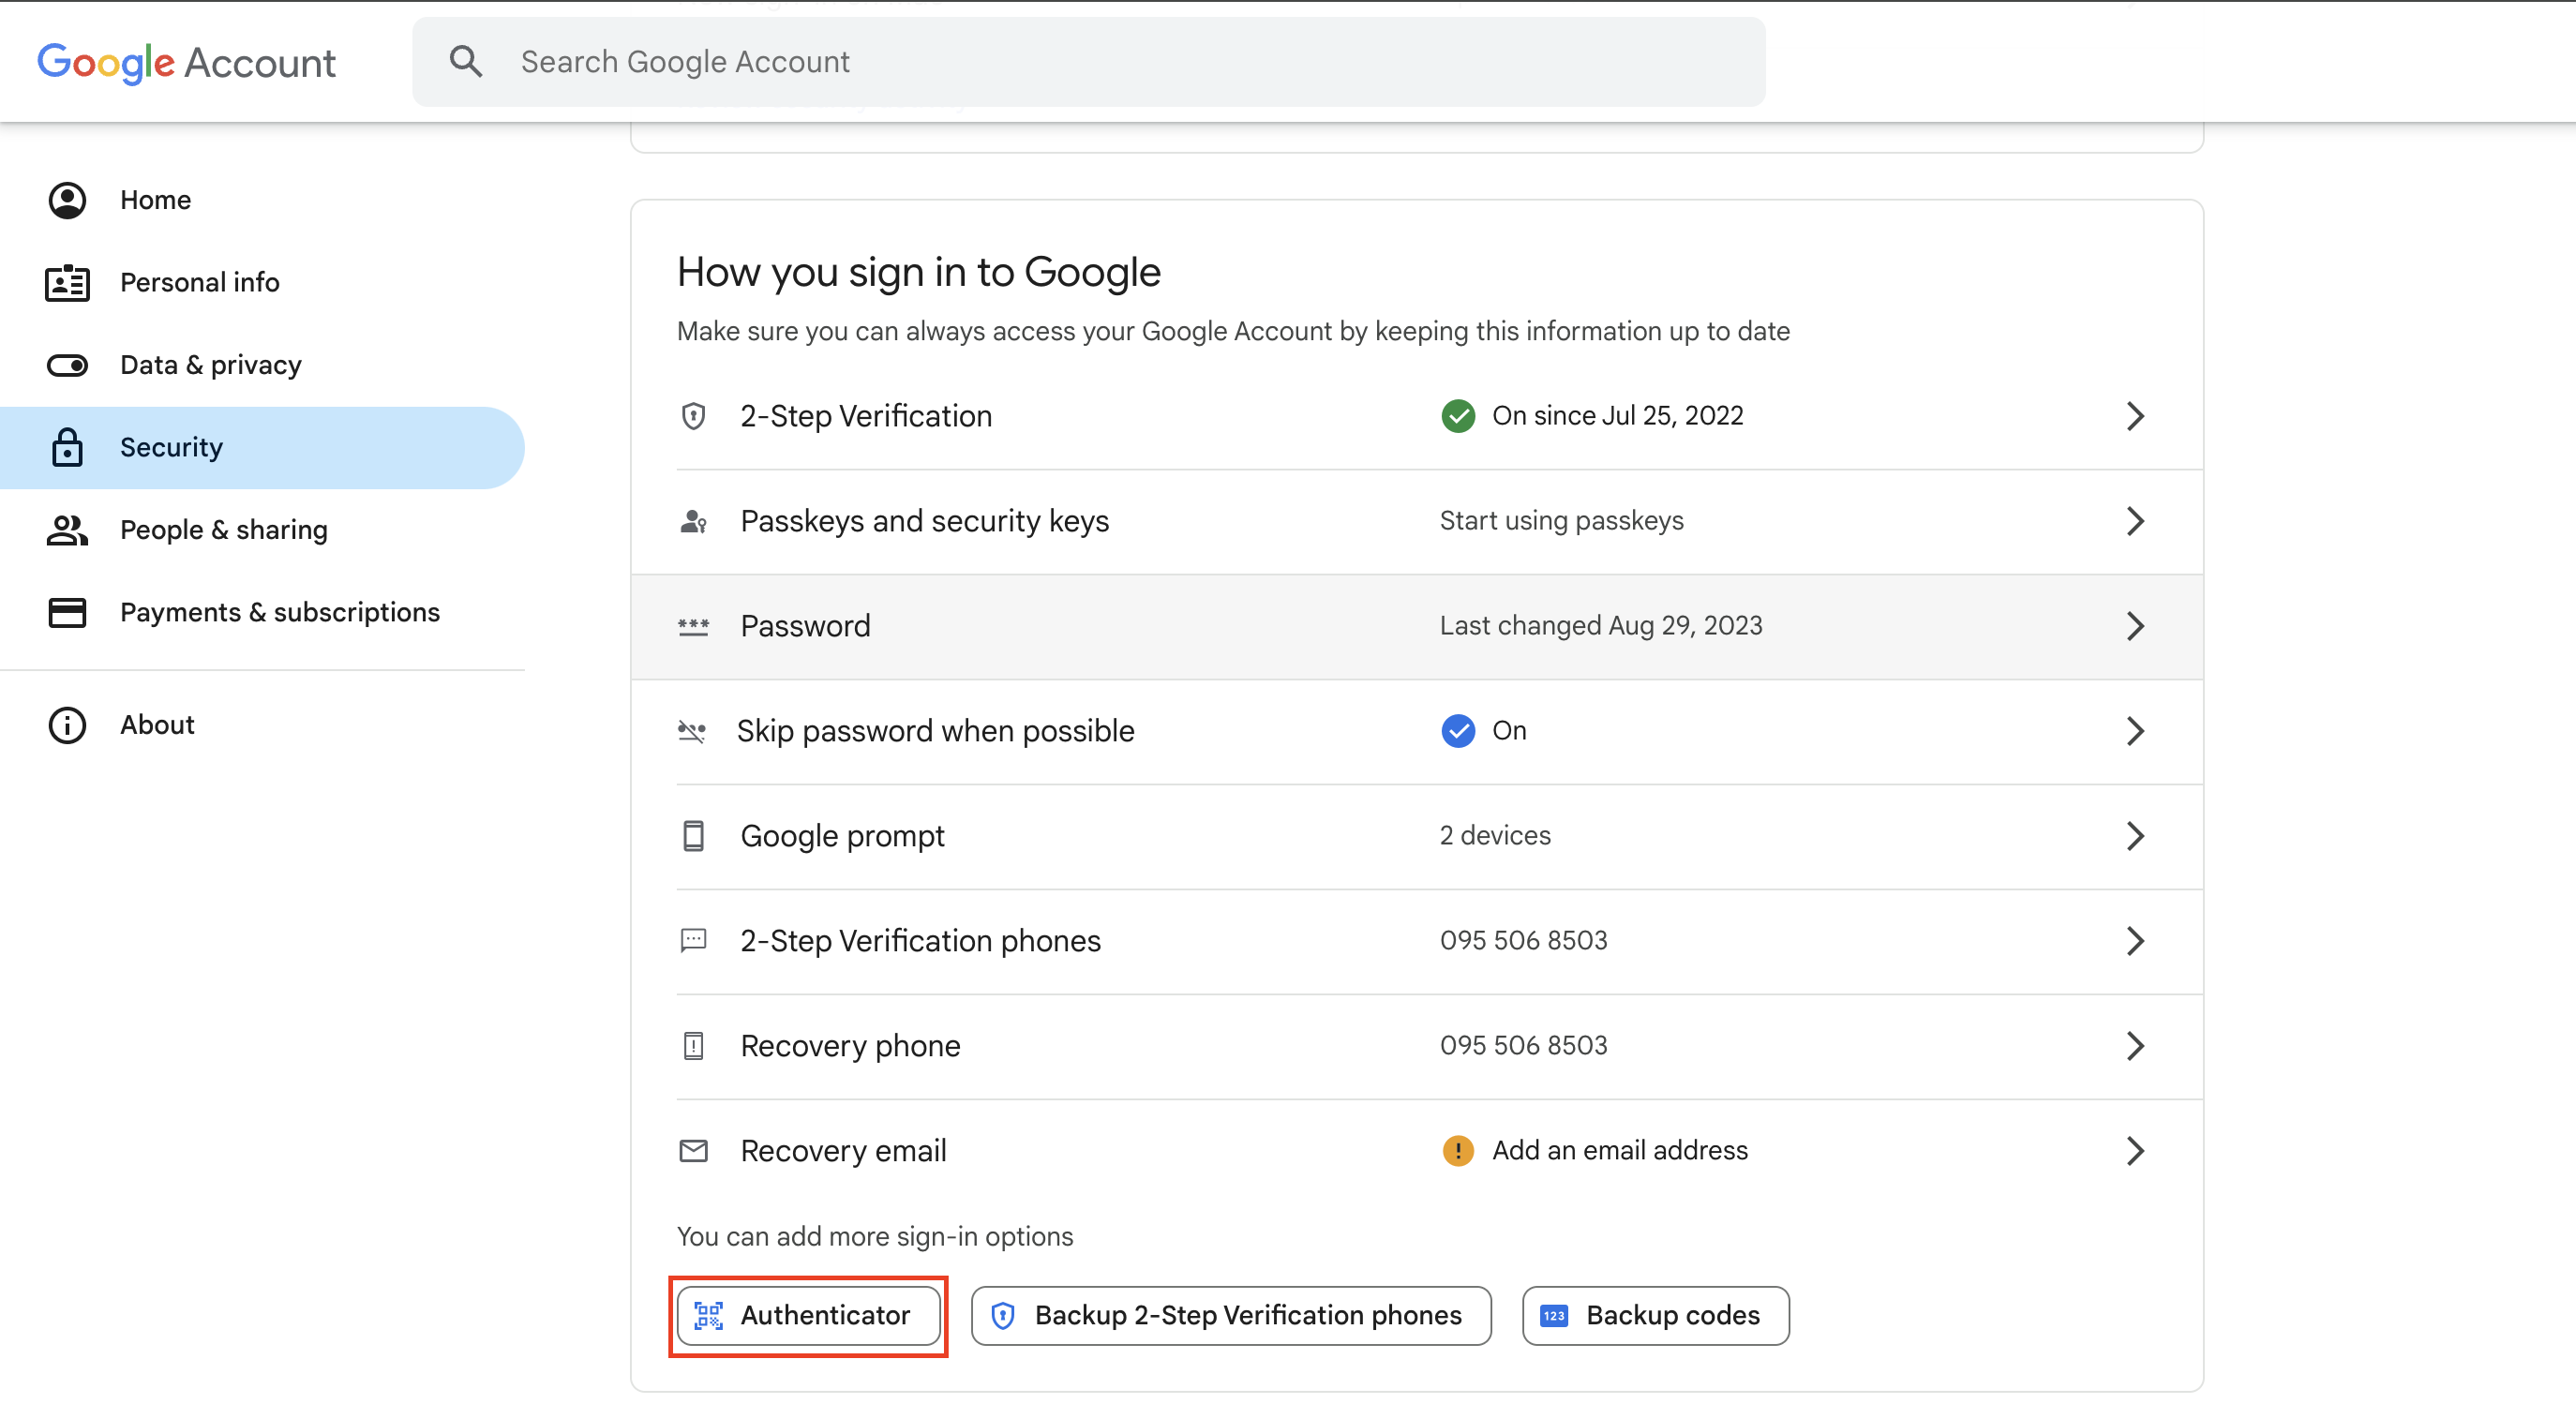The image size is (2576, 1404).
Task: Open Passkeys and security keys settings
Action: click(x=1417, y=521)
